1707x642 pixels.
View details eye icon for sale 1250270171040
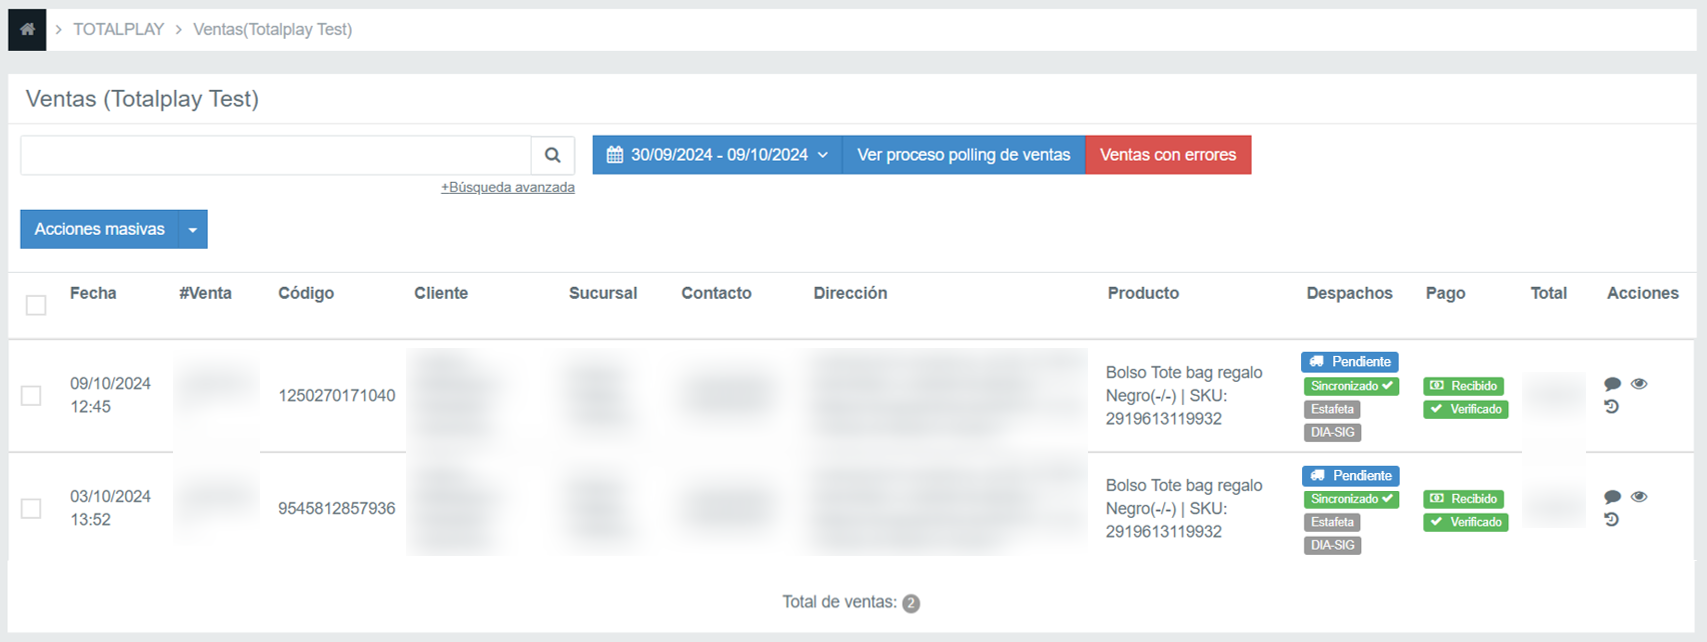coord(1639,384)
